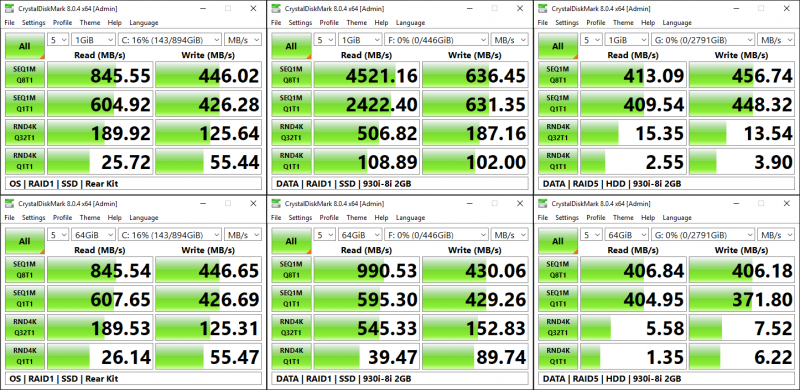Open the Profile menu in the F: 64GiB window
Viewport: 800px width, 390px height.
(329, 217)
